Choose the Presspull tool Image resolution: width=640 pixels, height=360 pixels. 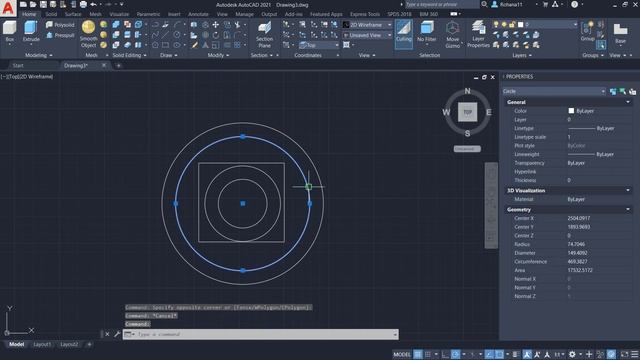tap(60, 35)
